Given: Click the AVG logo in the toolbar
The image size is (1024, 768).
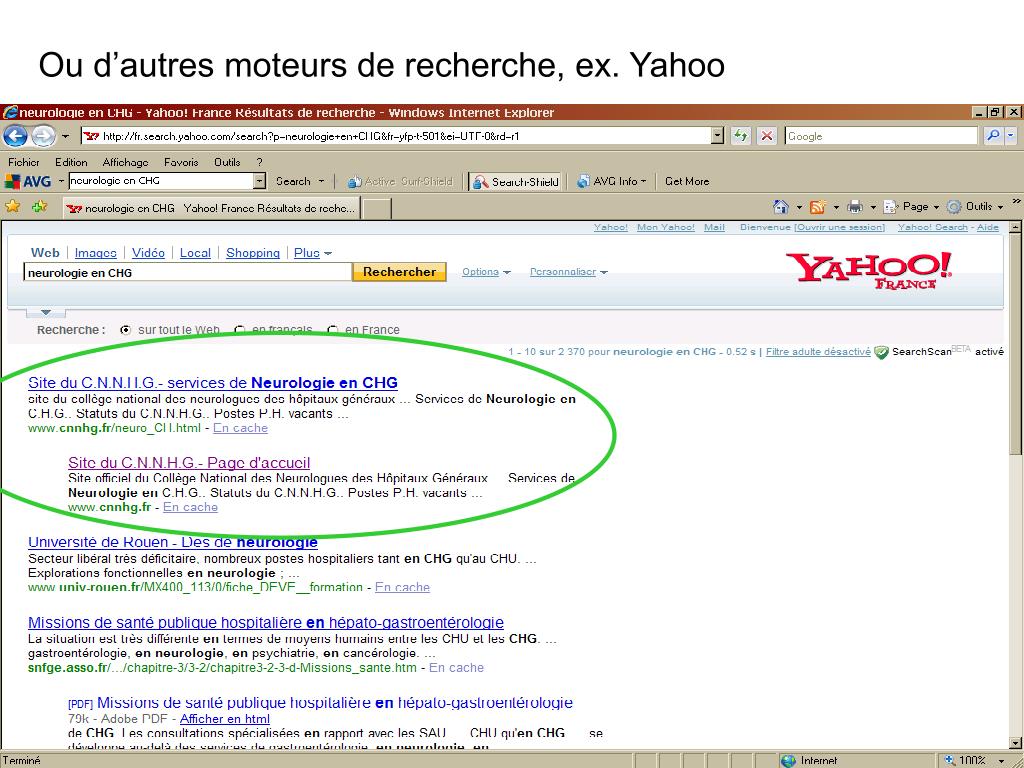Looking at the screenshot, I should [28, 181].
